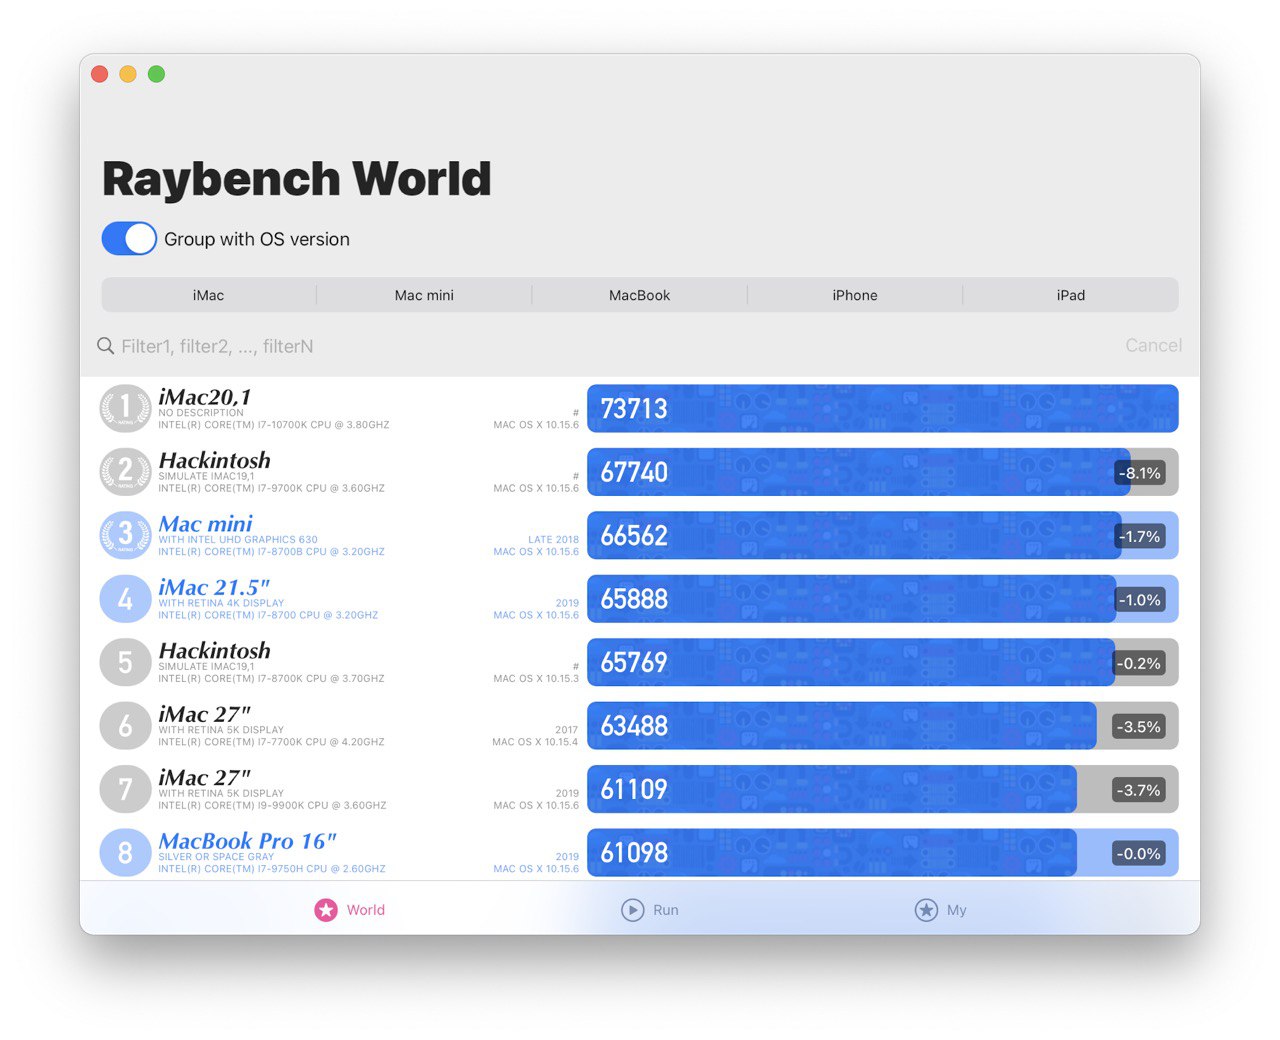This screenshot has width=1280, height=1040.
Task: Click the 67740 score bar
Action: (883, 472)
